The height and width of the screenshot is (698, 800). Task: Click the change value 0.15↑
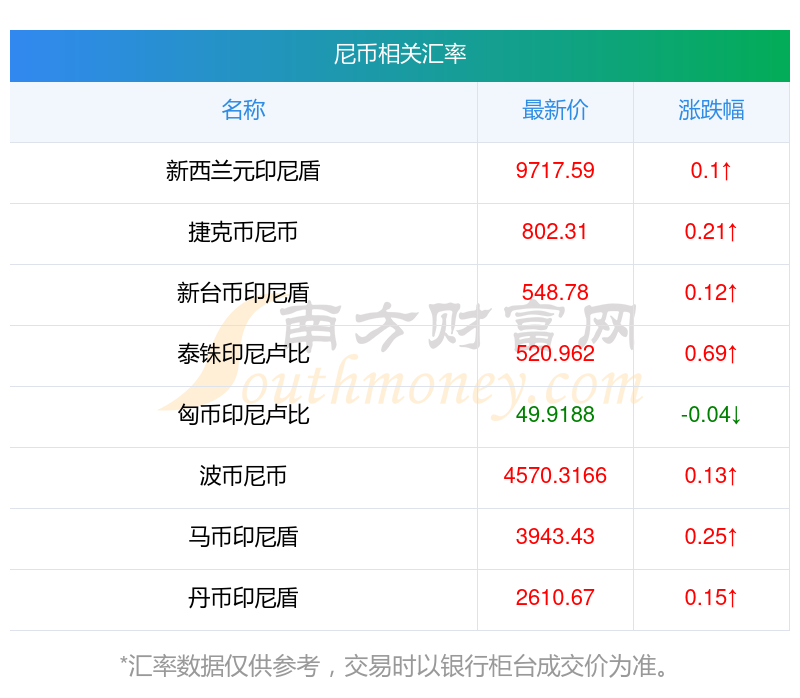pyautogui.click(x=711, y=597)
